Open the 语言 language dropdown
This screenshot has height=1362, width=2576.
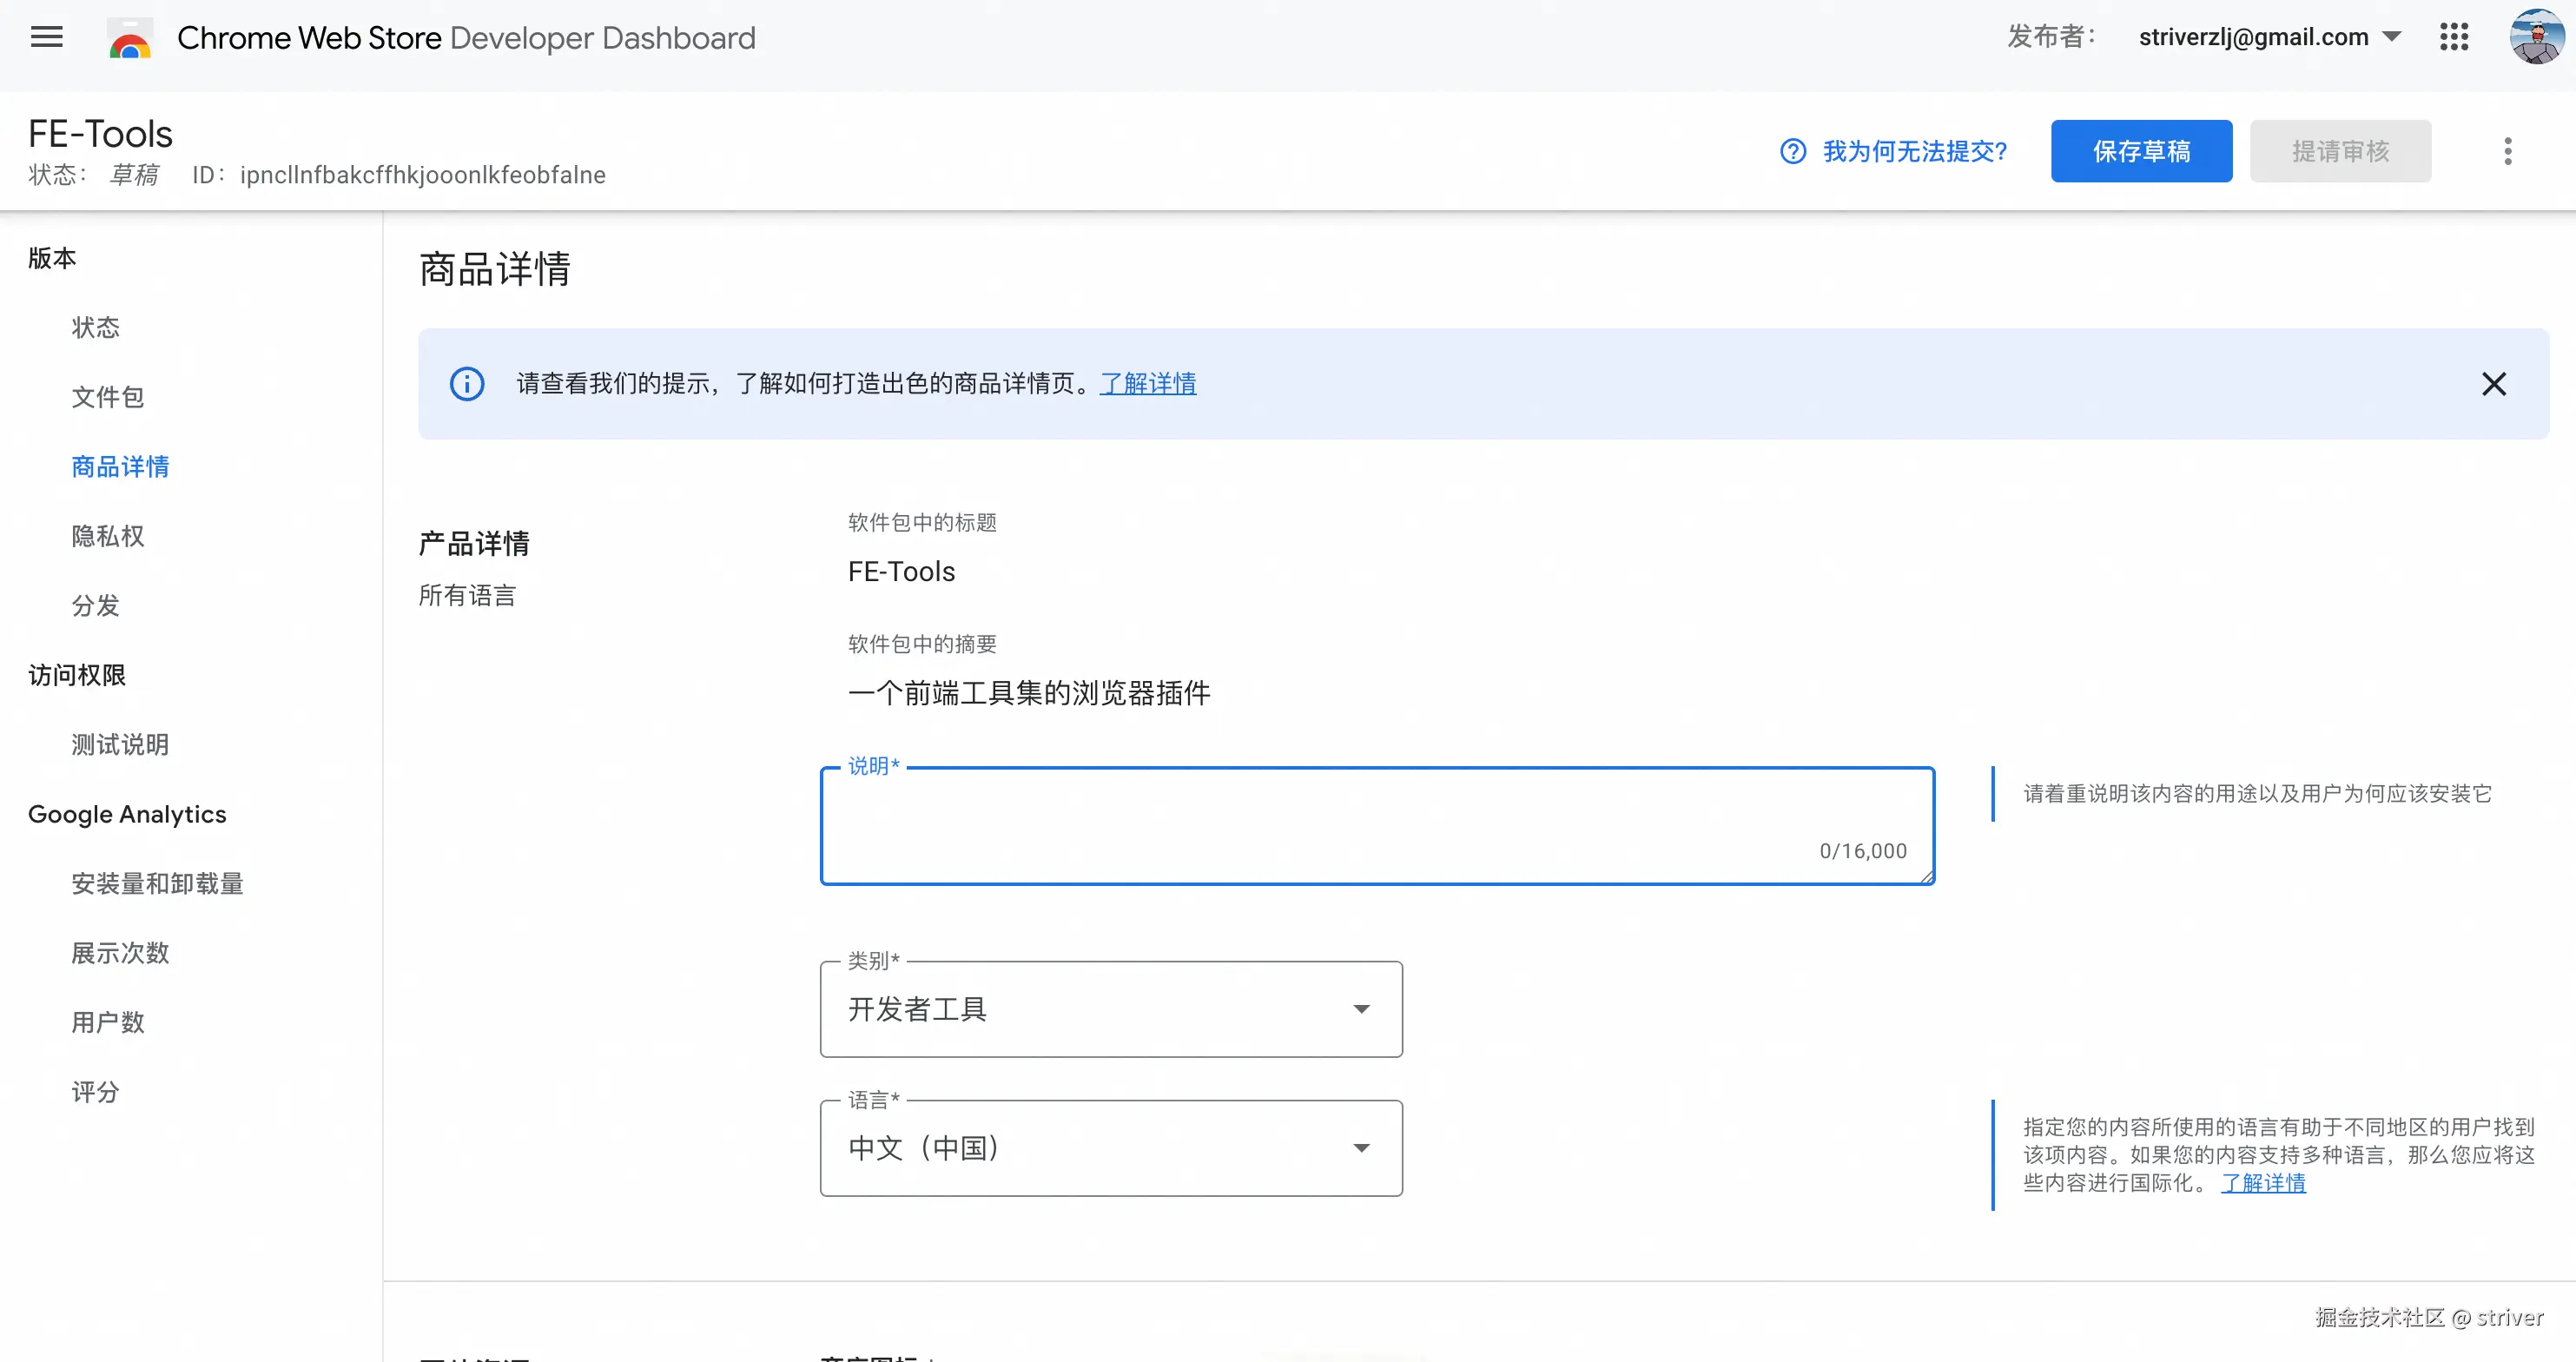[x=1111, y=1148]
